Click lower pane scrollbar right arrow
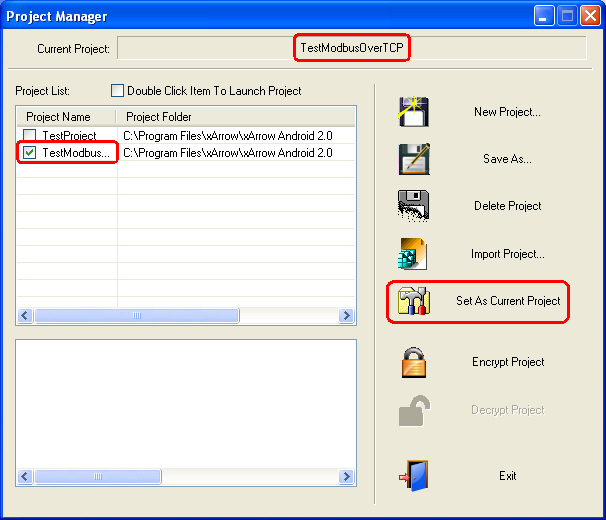Image resolution: width=606 pixels, height=520 pixels. point(346,476)
